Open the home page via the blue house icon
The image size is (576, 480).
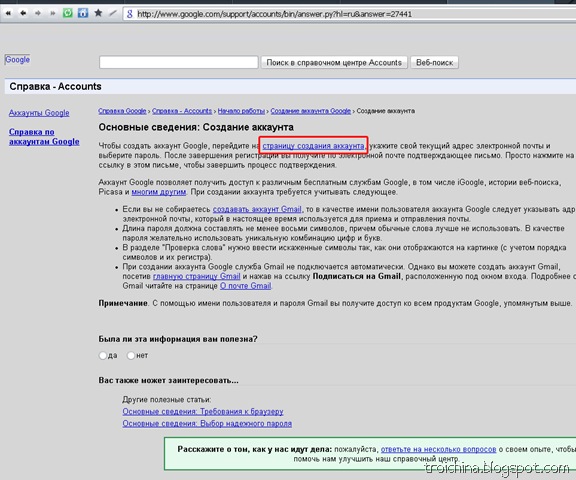83,13
